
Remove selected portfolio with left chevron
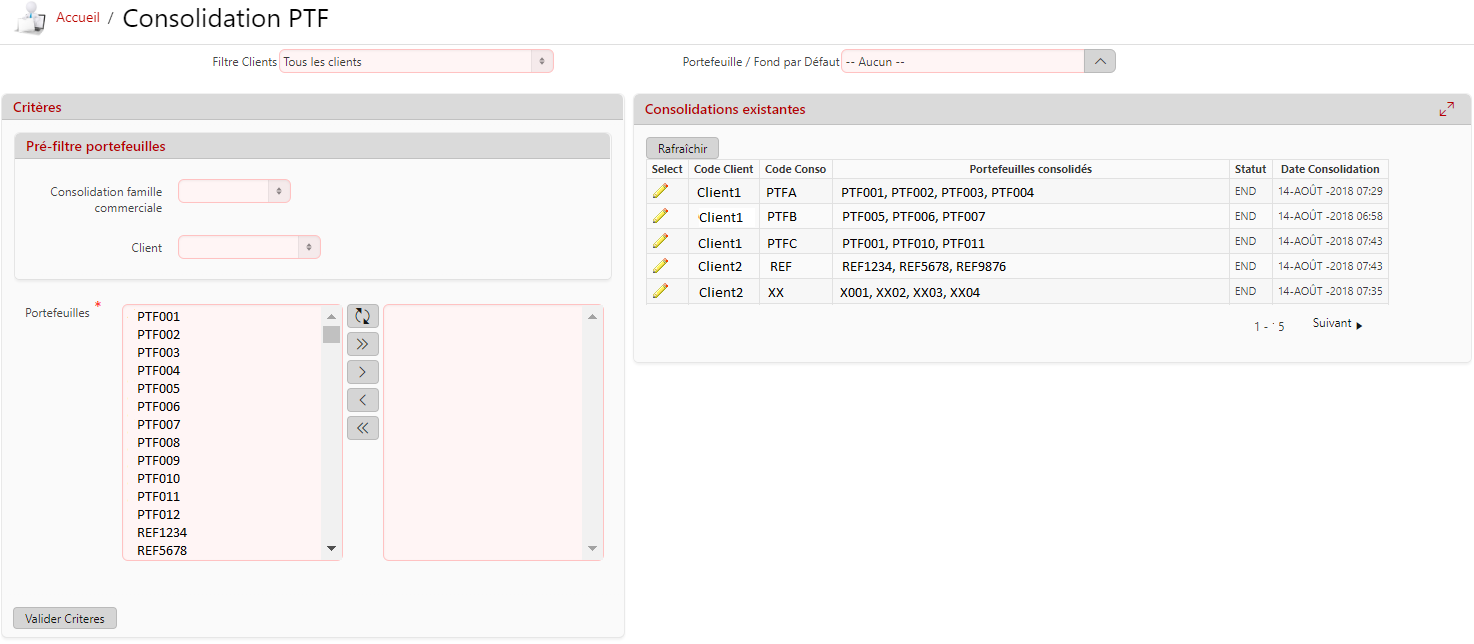tap(362, 400)
